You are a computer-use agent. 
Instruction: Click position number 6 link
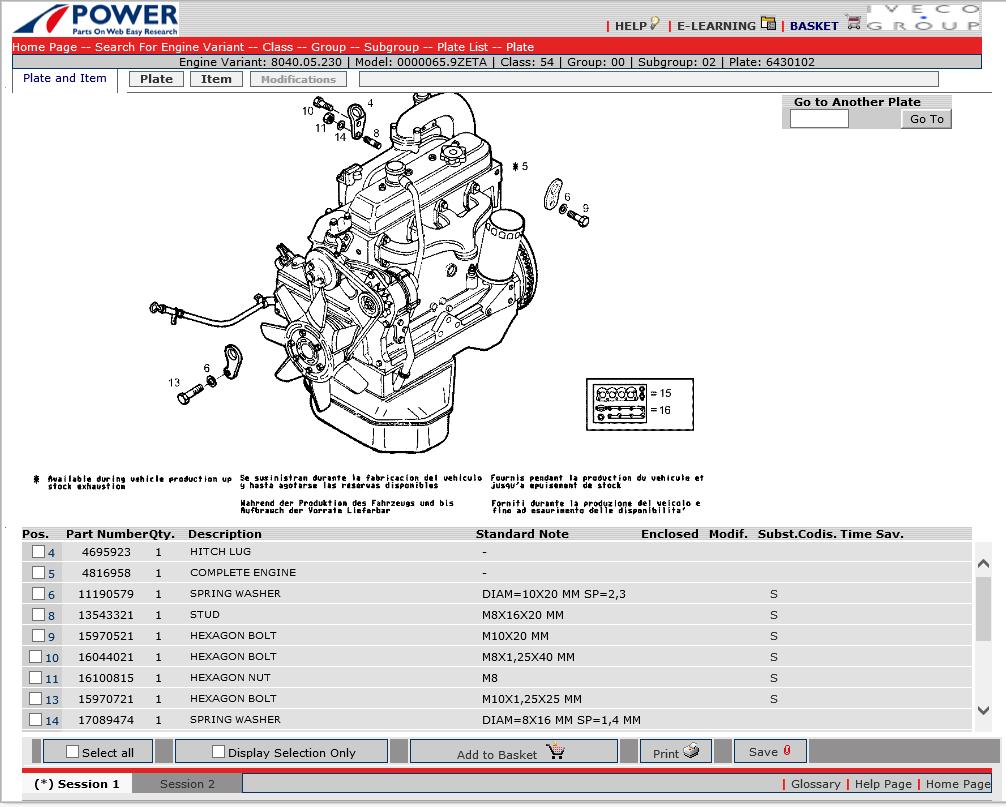(51, 595)
